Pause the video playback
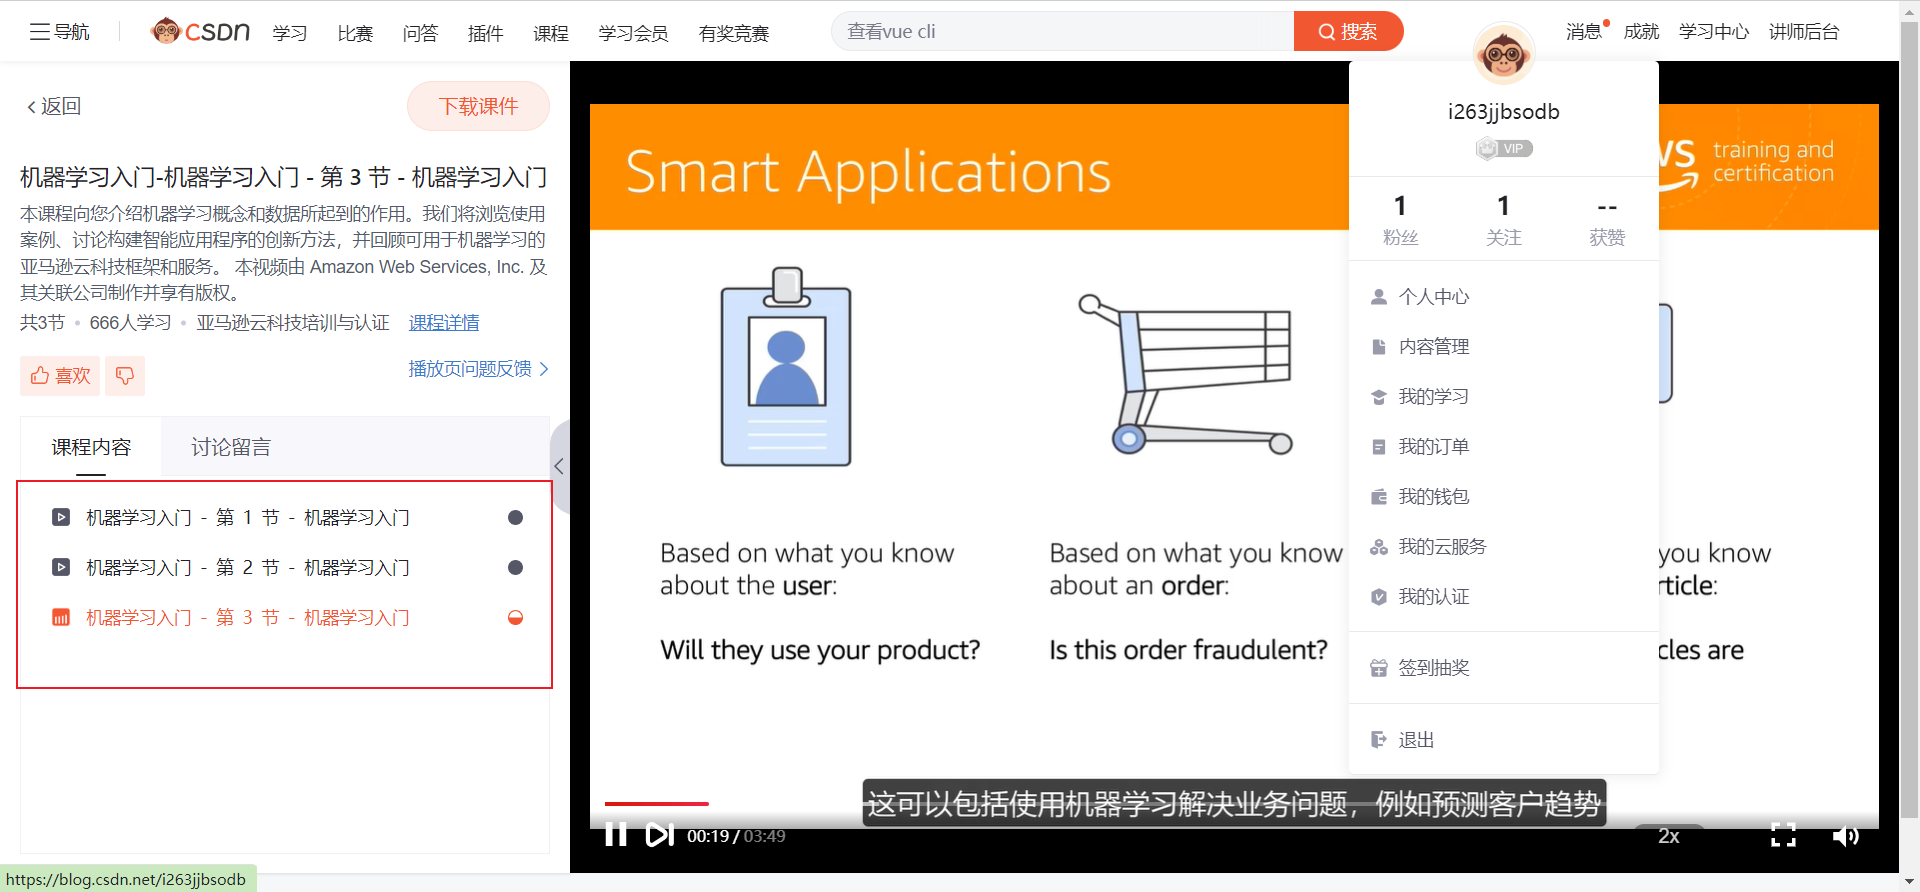This screenshot has height=892, width=1920. coord(616,835)
